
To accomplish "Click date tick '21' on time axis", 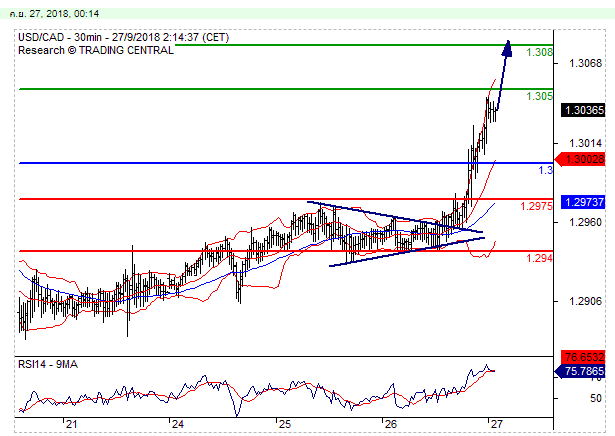I will click(71, 424).
